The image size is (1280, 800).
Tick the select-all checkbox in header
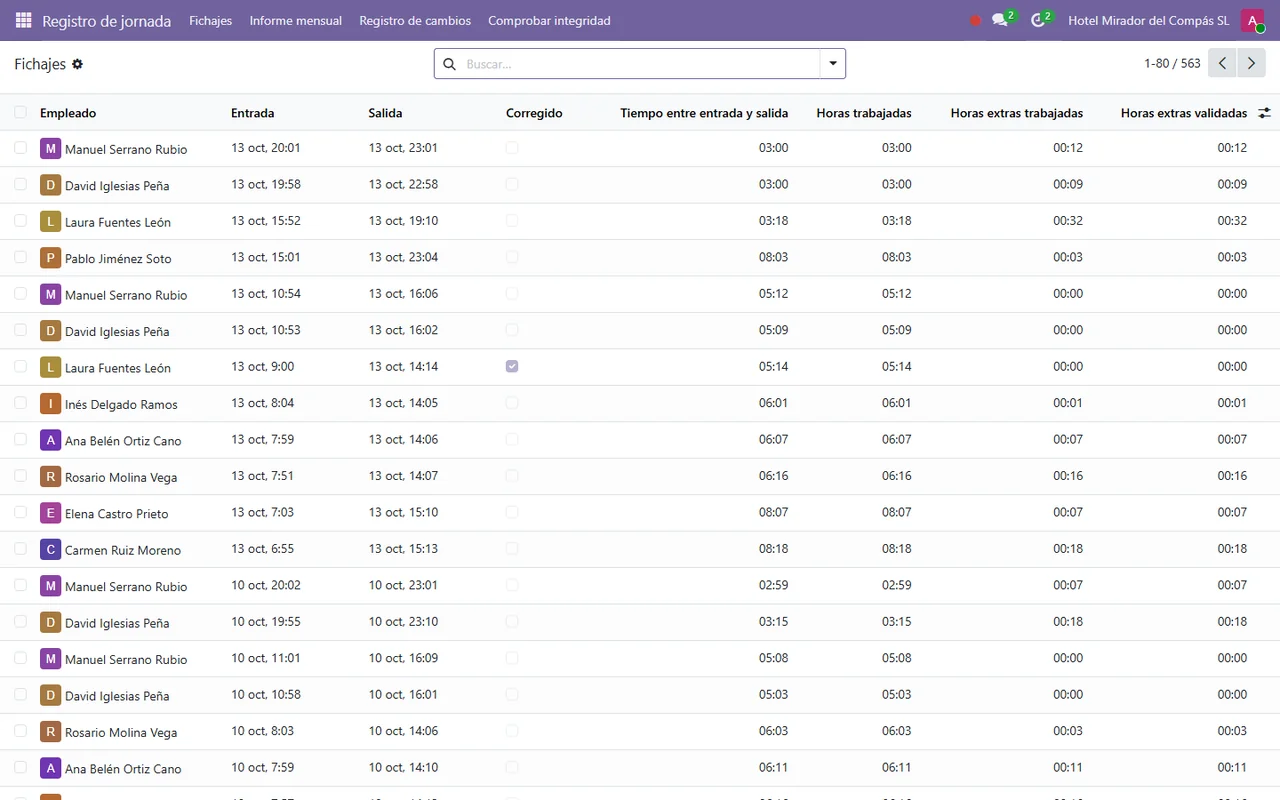pyautogui.click(x=20, y=113)
